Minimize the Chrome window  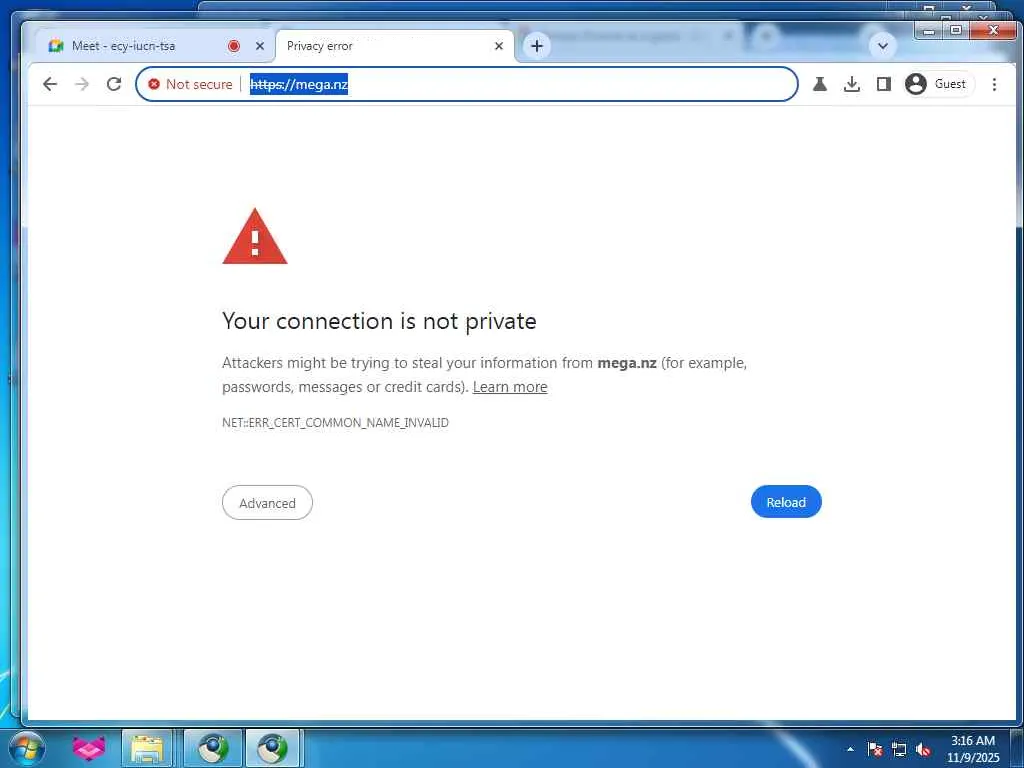click(x=929, y=30)
